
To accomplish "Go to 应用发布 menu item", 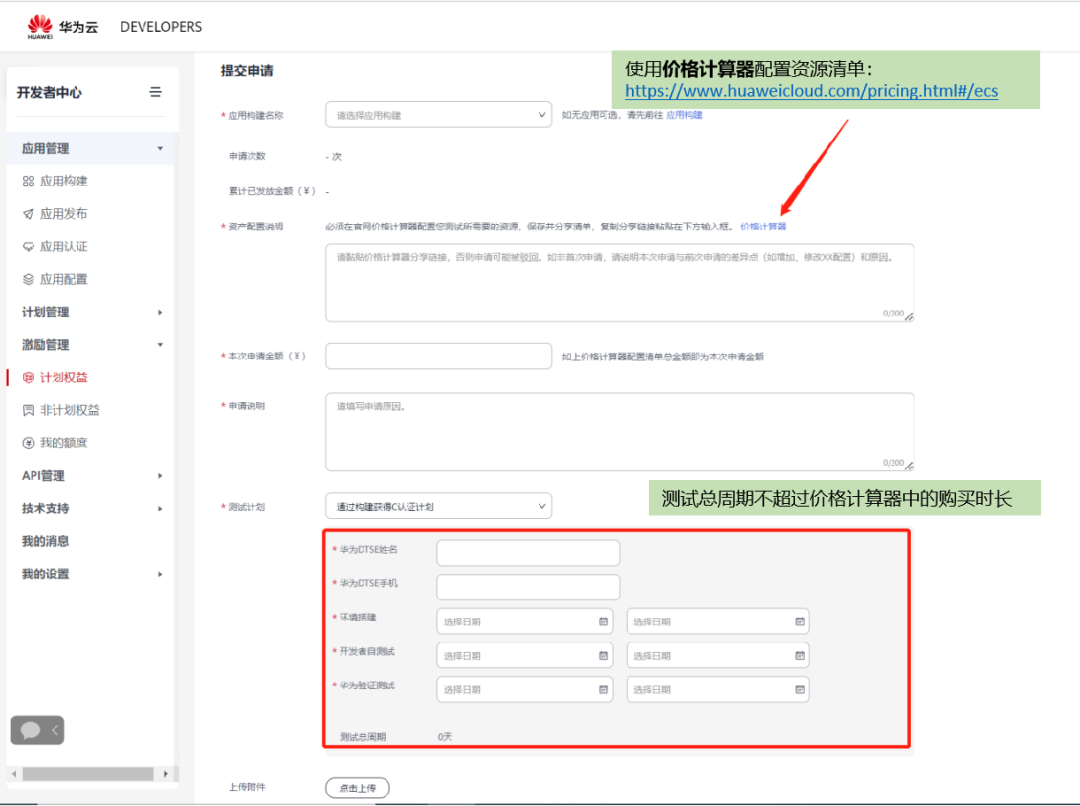I will [63, 214].
